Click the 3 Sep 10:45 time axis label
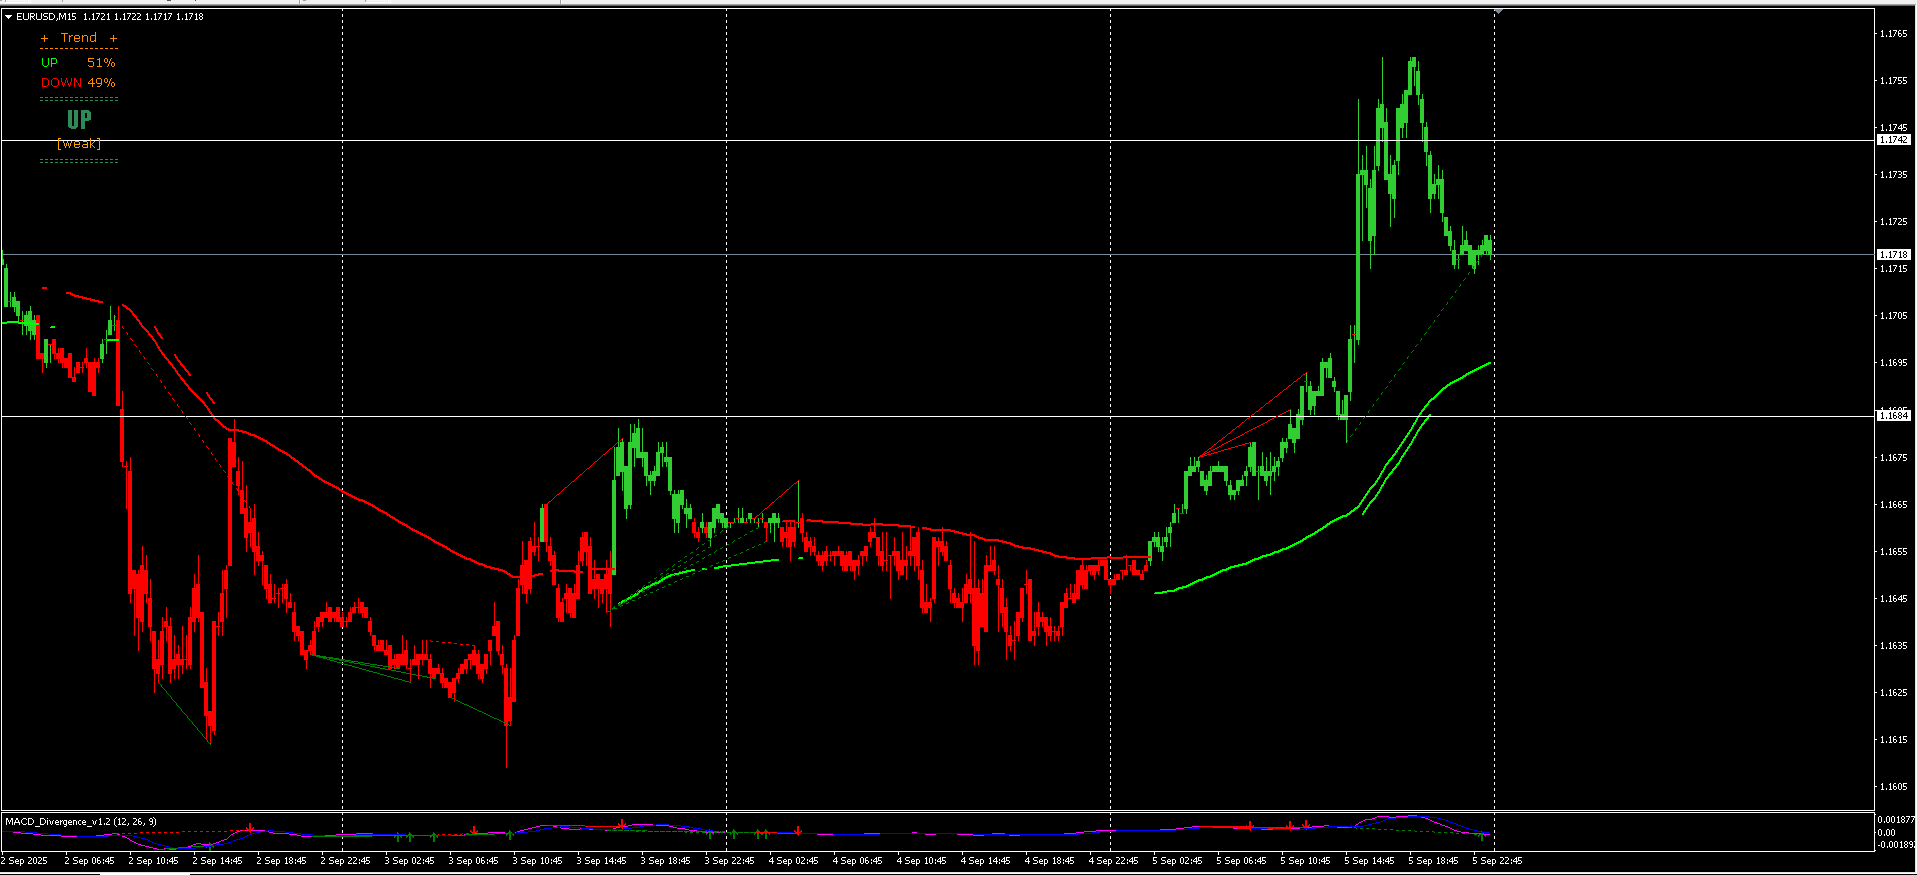Image resolution: width=1917 pixels, height=875 pixels. tap(537, 861)
